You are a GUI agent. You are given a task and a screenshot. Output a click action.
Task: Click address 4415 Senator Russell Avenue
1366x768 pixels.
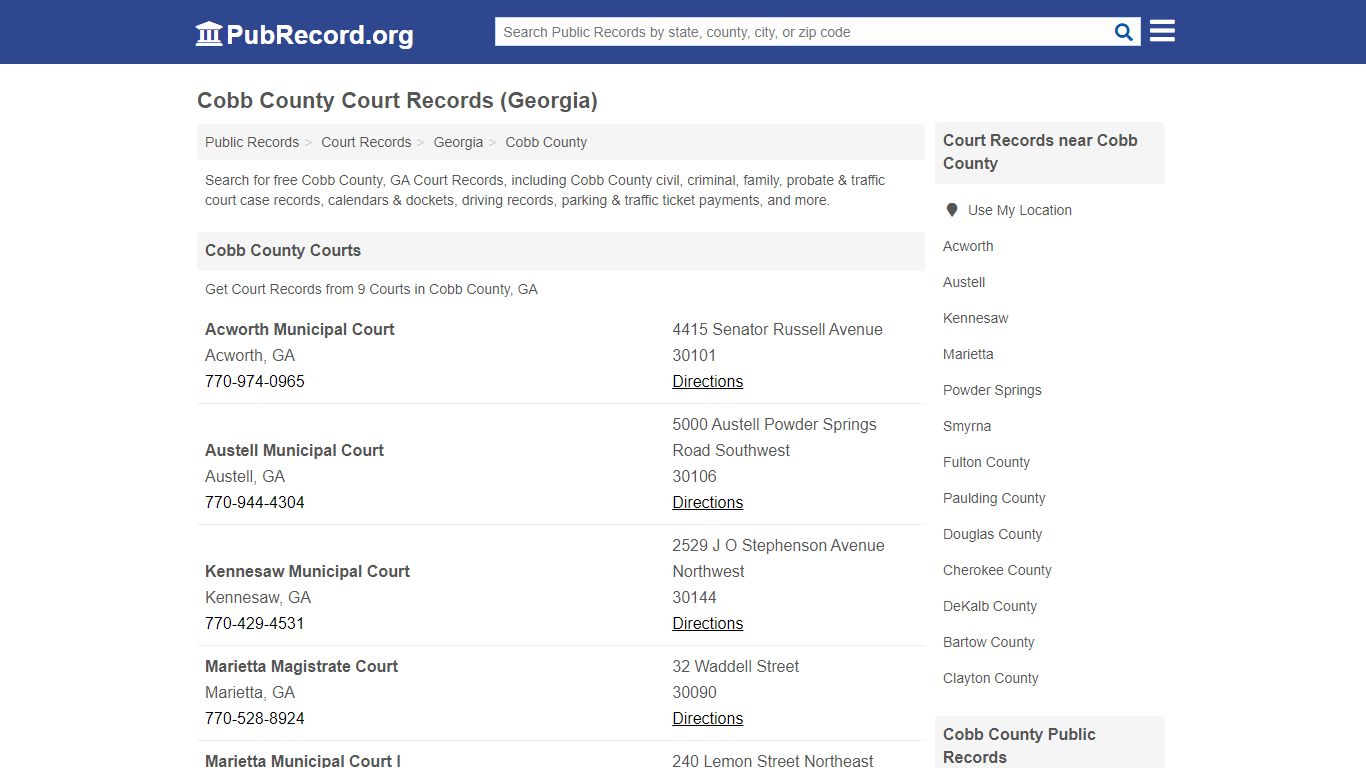[777, 329]
